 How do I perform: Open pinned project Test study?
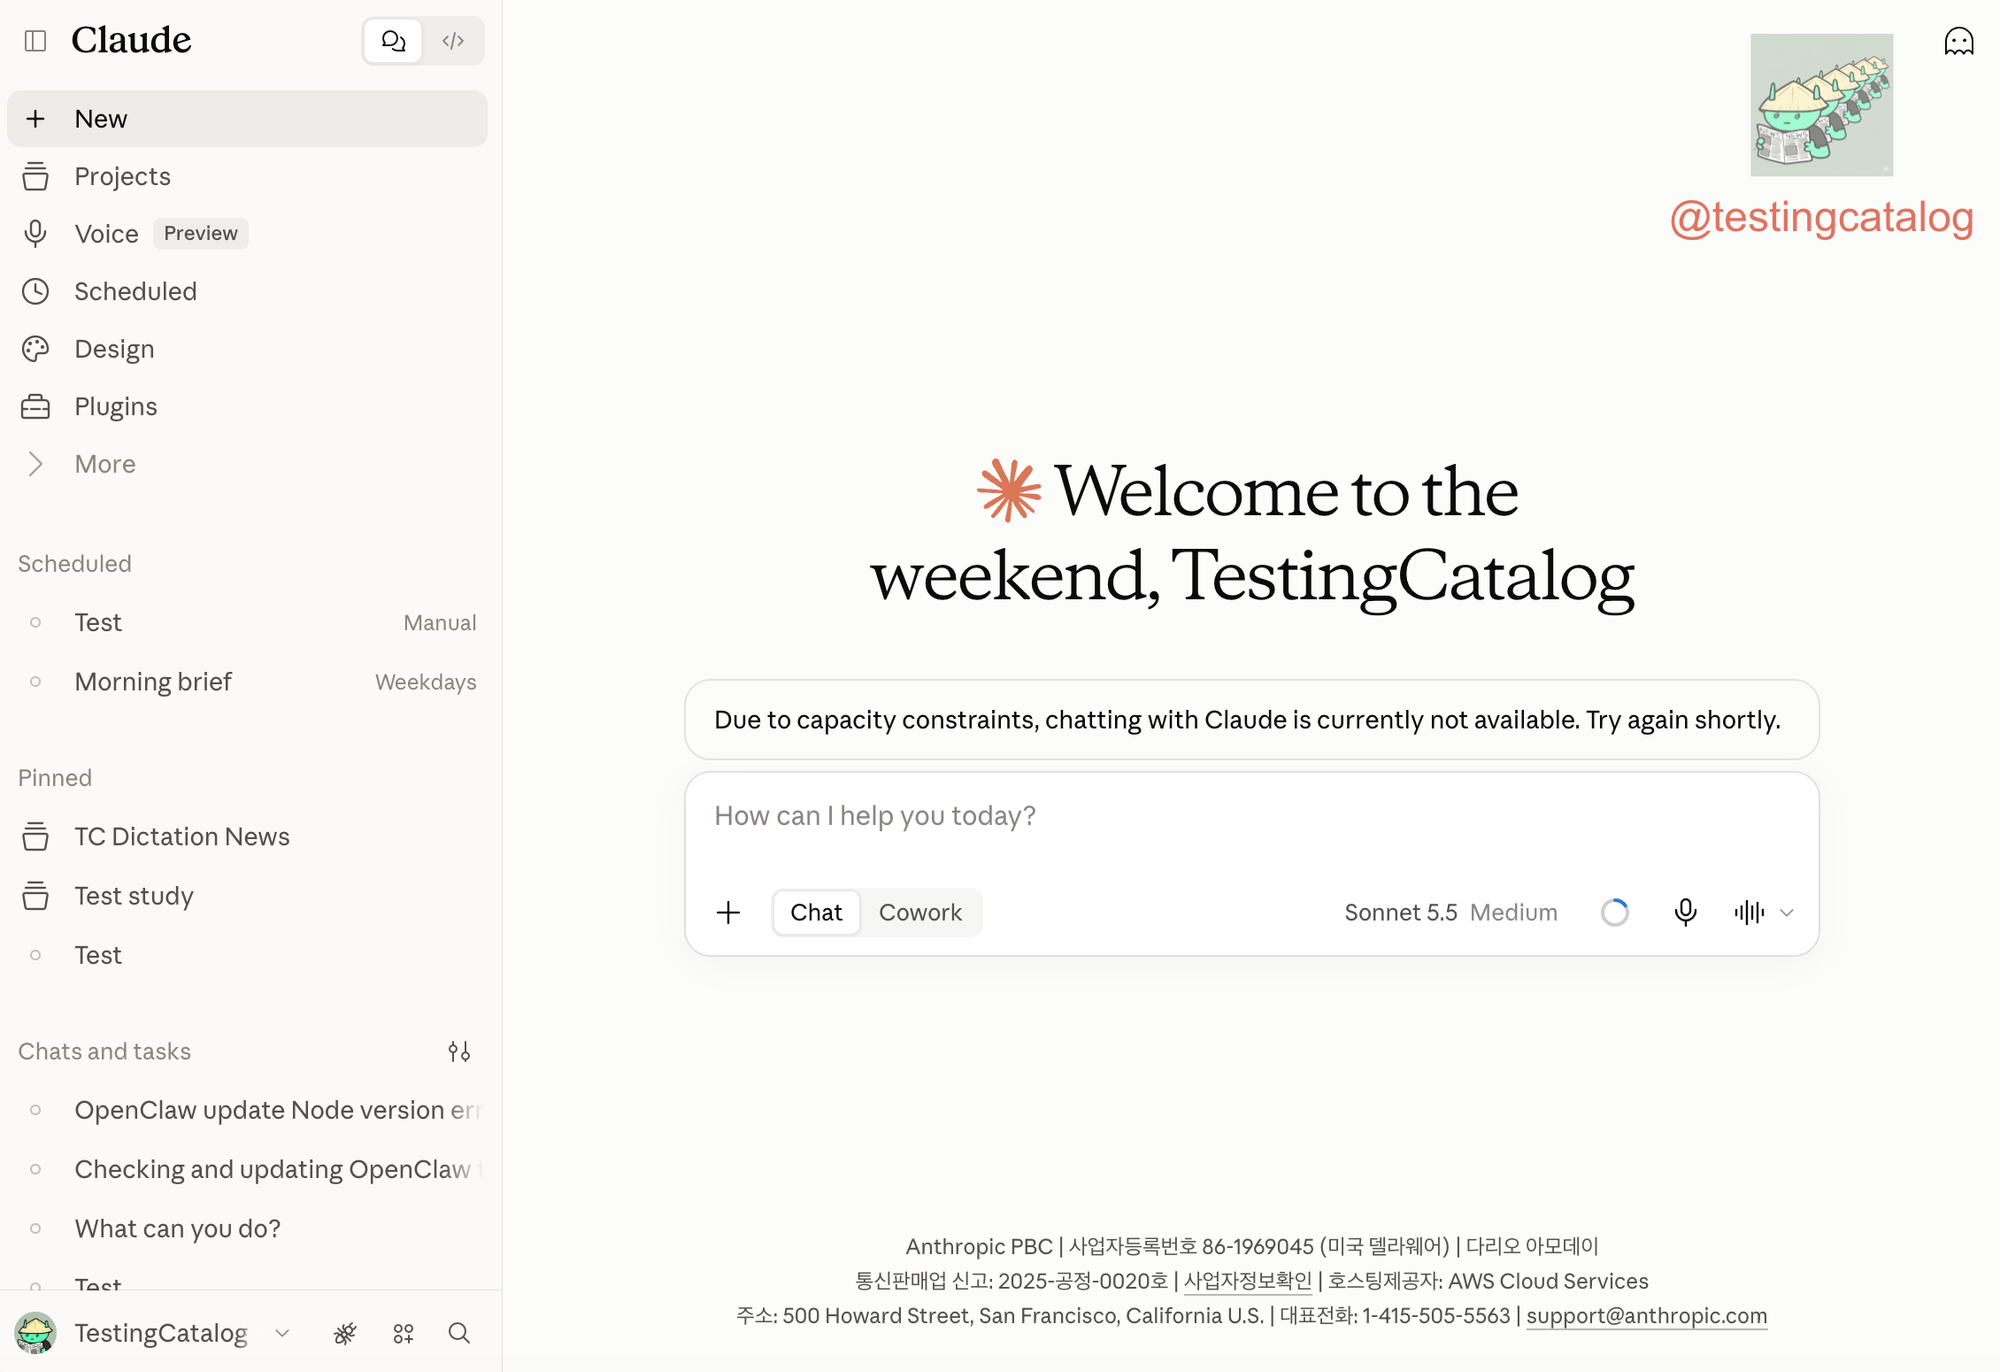247,896
